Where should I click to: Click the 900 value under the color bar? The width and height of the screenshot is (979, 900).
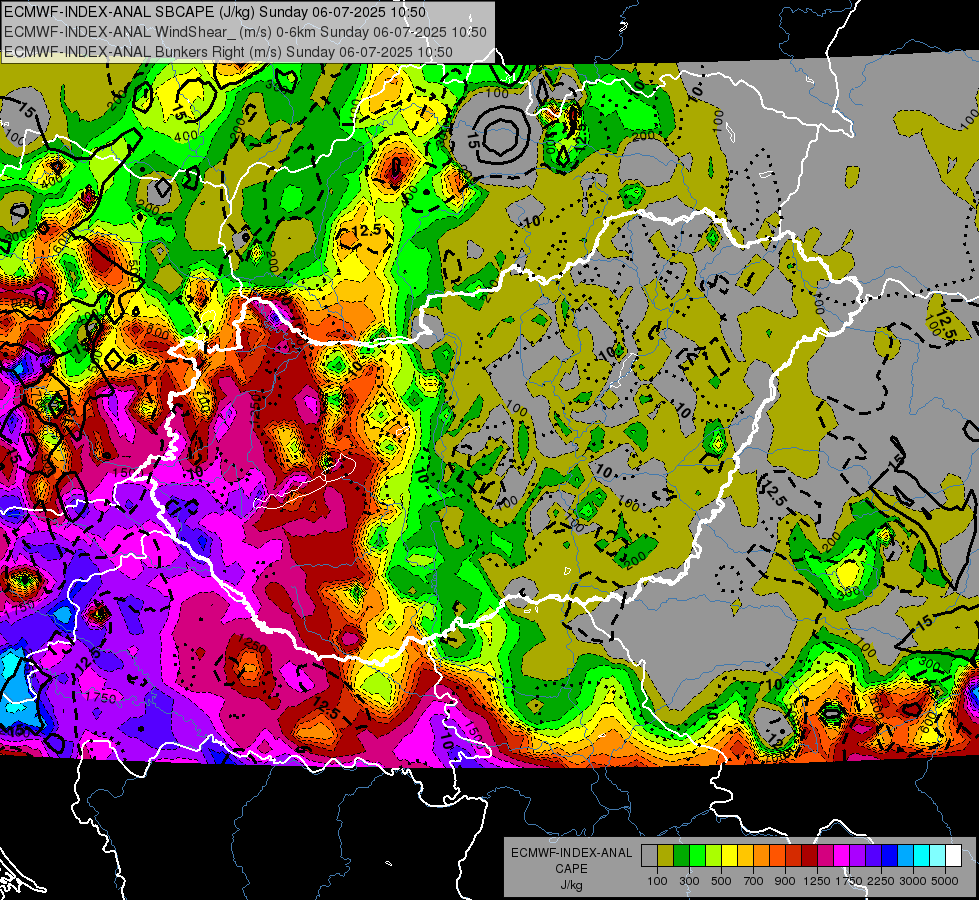(x=785, y=881)
